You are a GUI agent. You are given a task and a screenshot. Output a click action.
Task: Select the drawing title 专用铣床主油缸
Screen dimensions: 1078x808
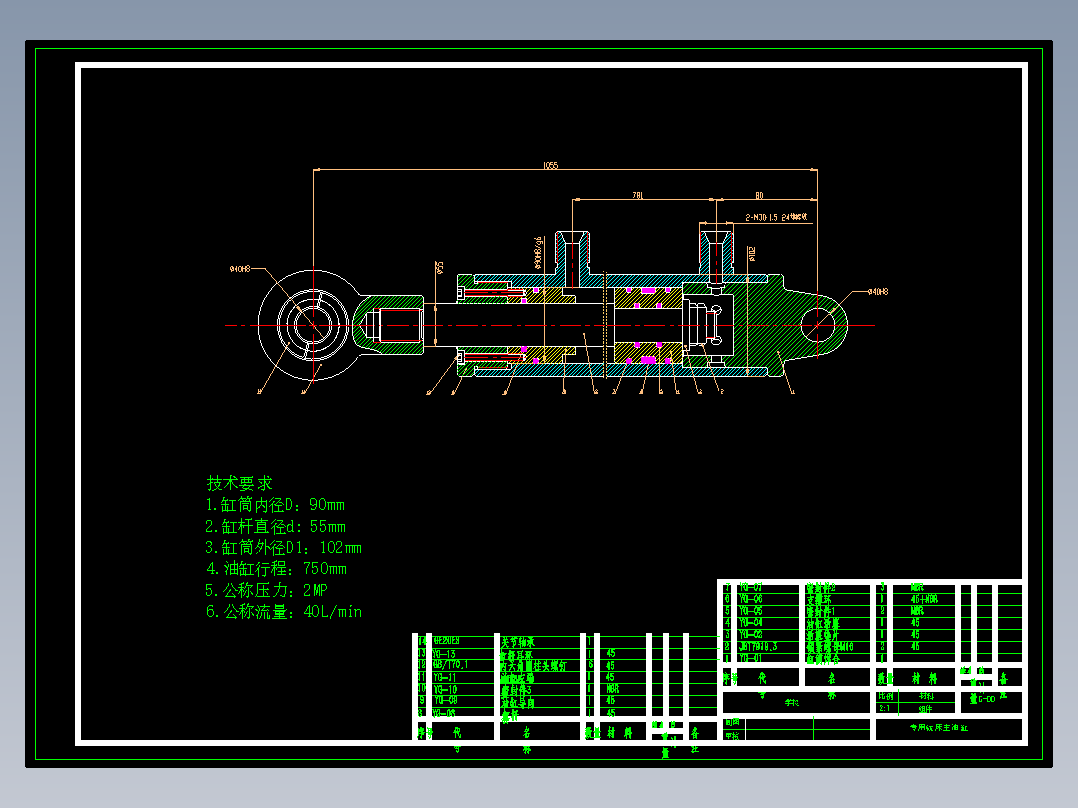[939, 728]
